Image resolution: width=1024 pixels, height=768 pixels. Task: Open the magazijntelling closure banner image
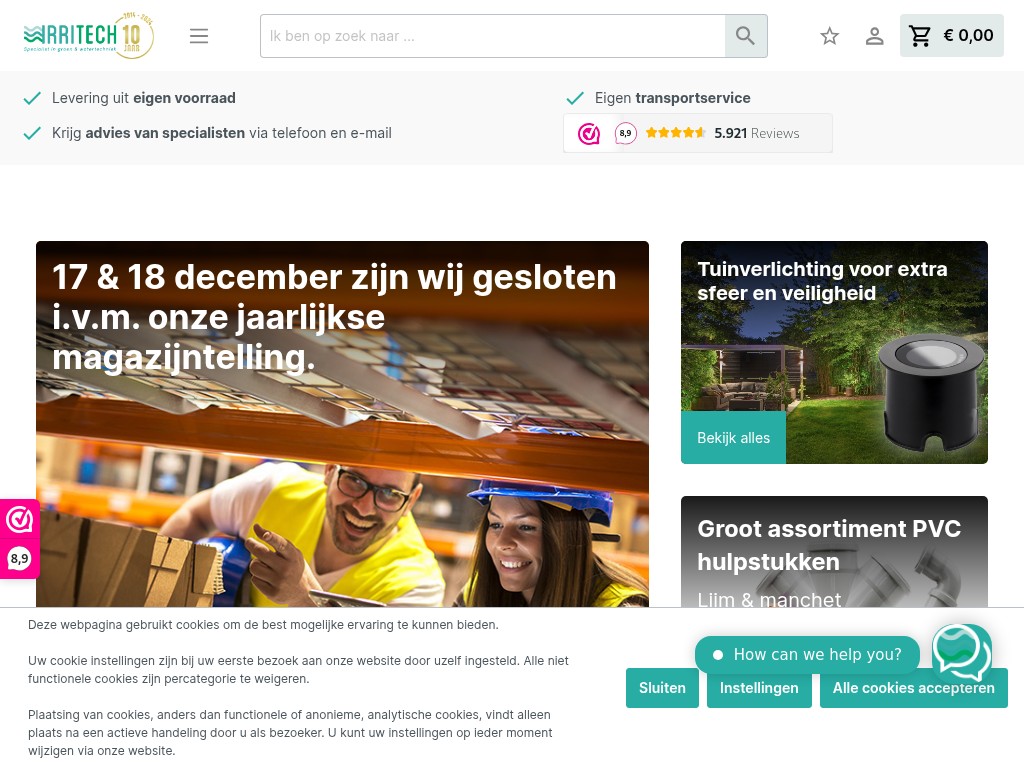[342, 424]
